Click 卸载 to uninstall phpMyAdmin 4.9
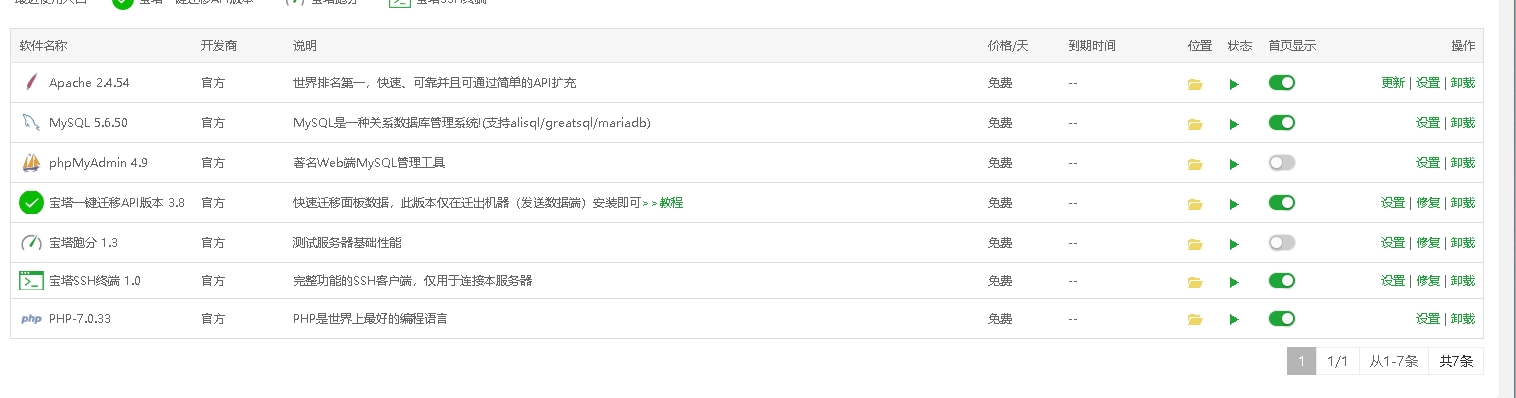 coord(1462,163)
